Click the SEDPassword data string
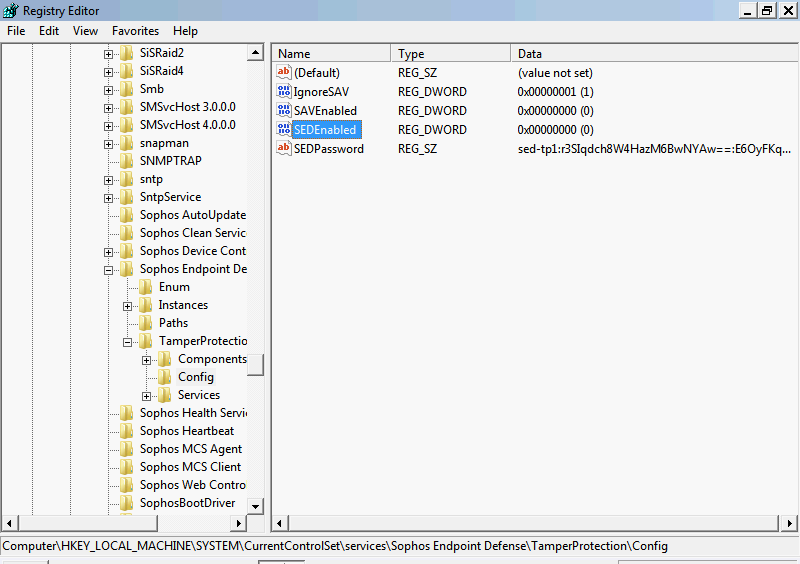 click(x=654, y=149)
